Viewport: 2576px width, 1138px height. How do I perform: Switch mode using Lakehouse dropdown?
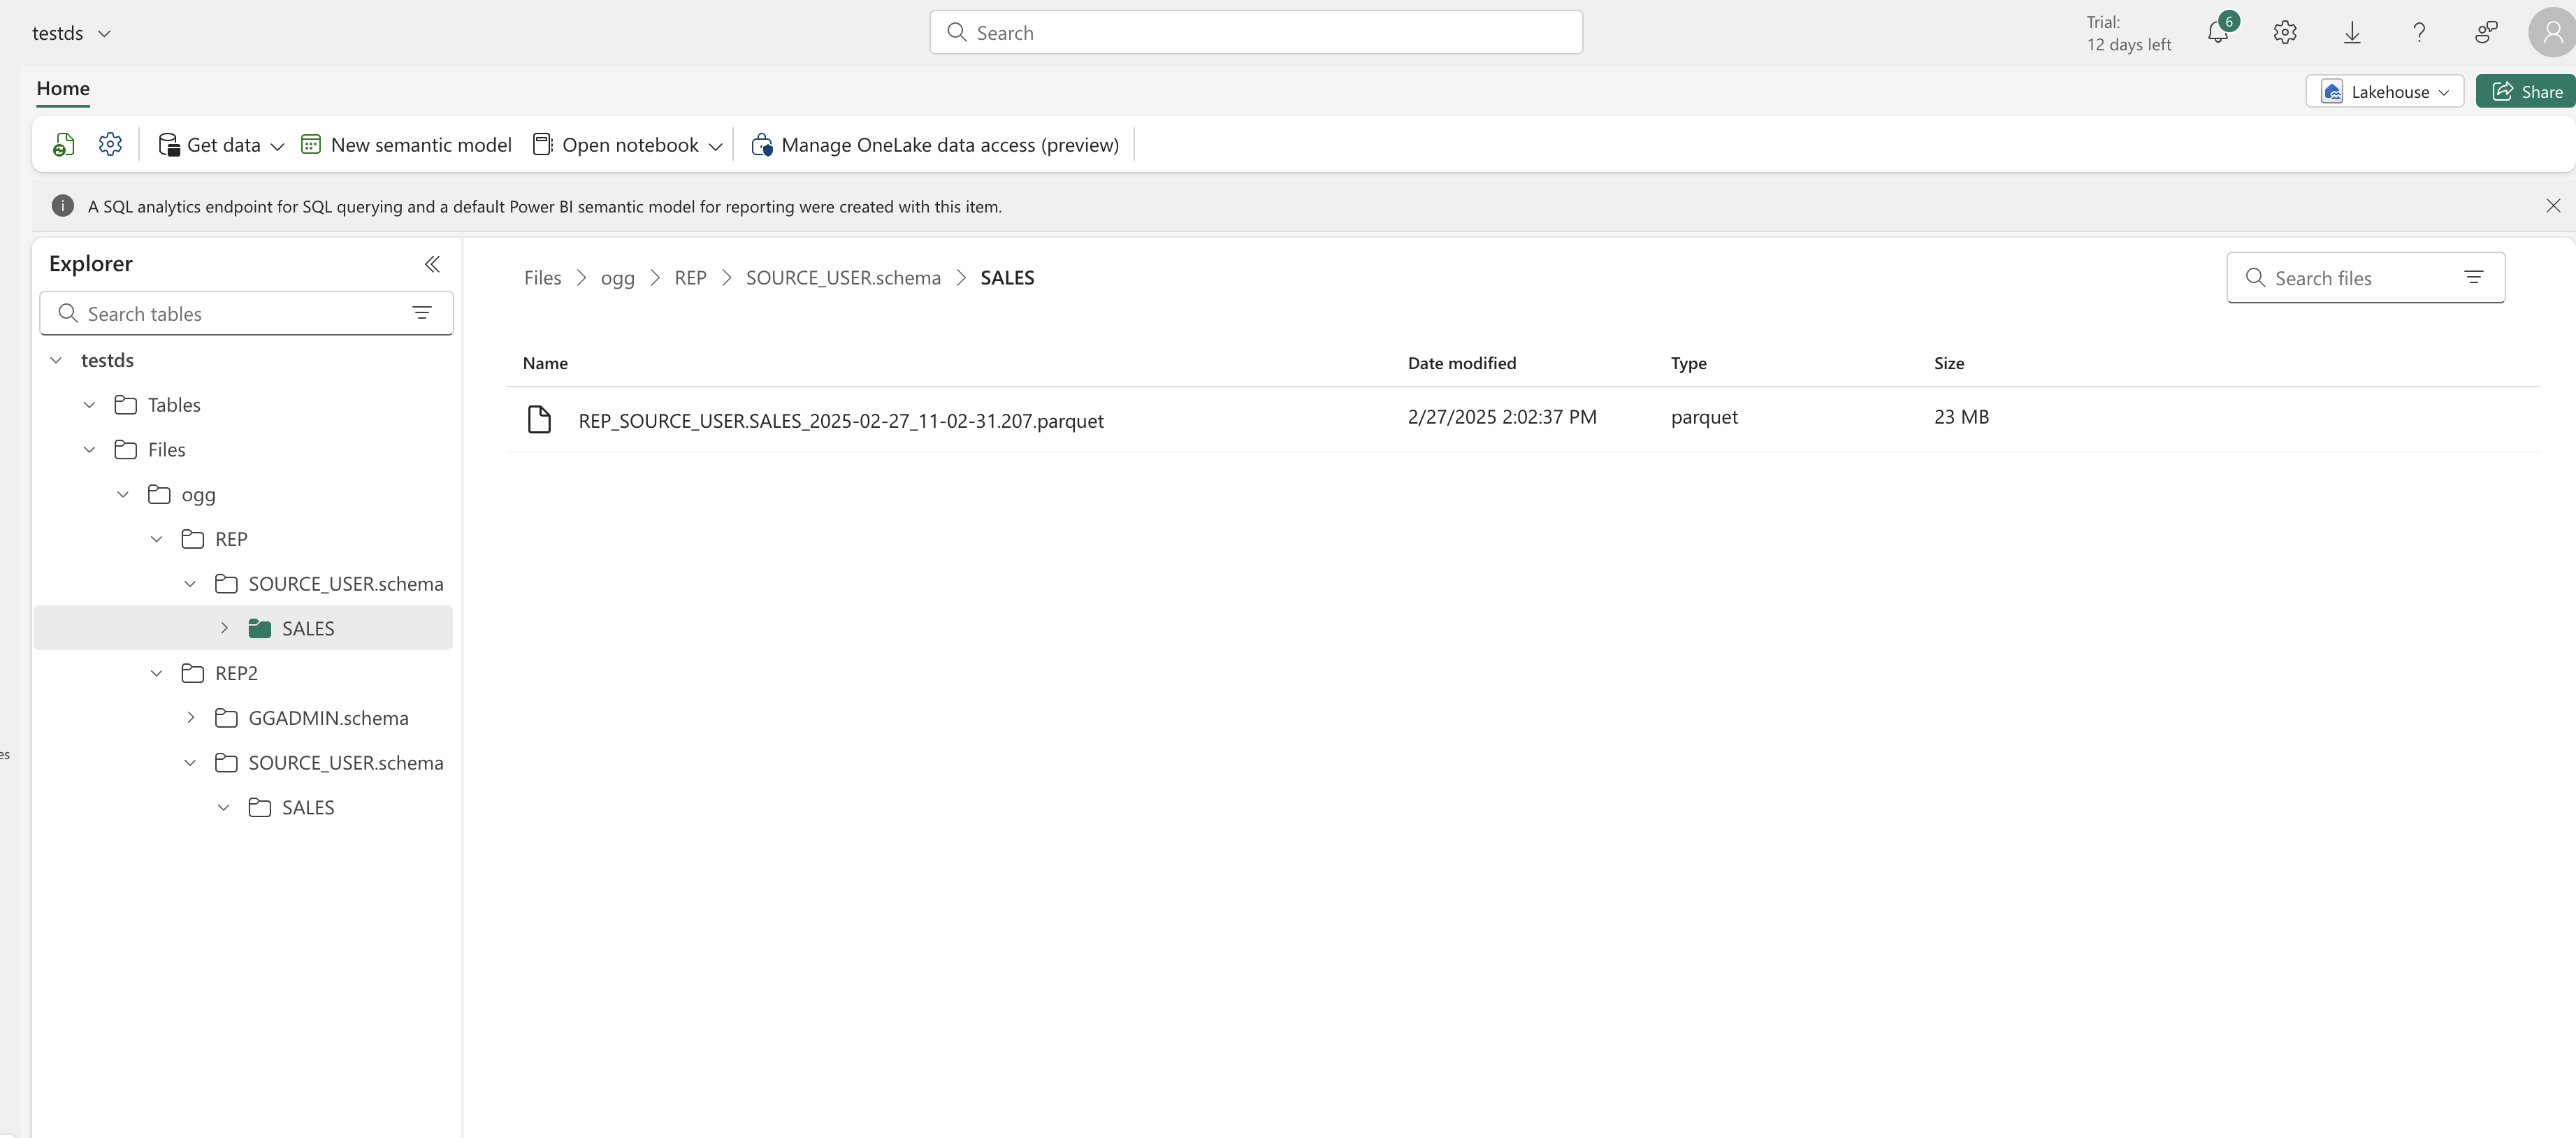(2385, 92)
